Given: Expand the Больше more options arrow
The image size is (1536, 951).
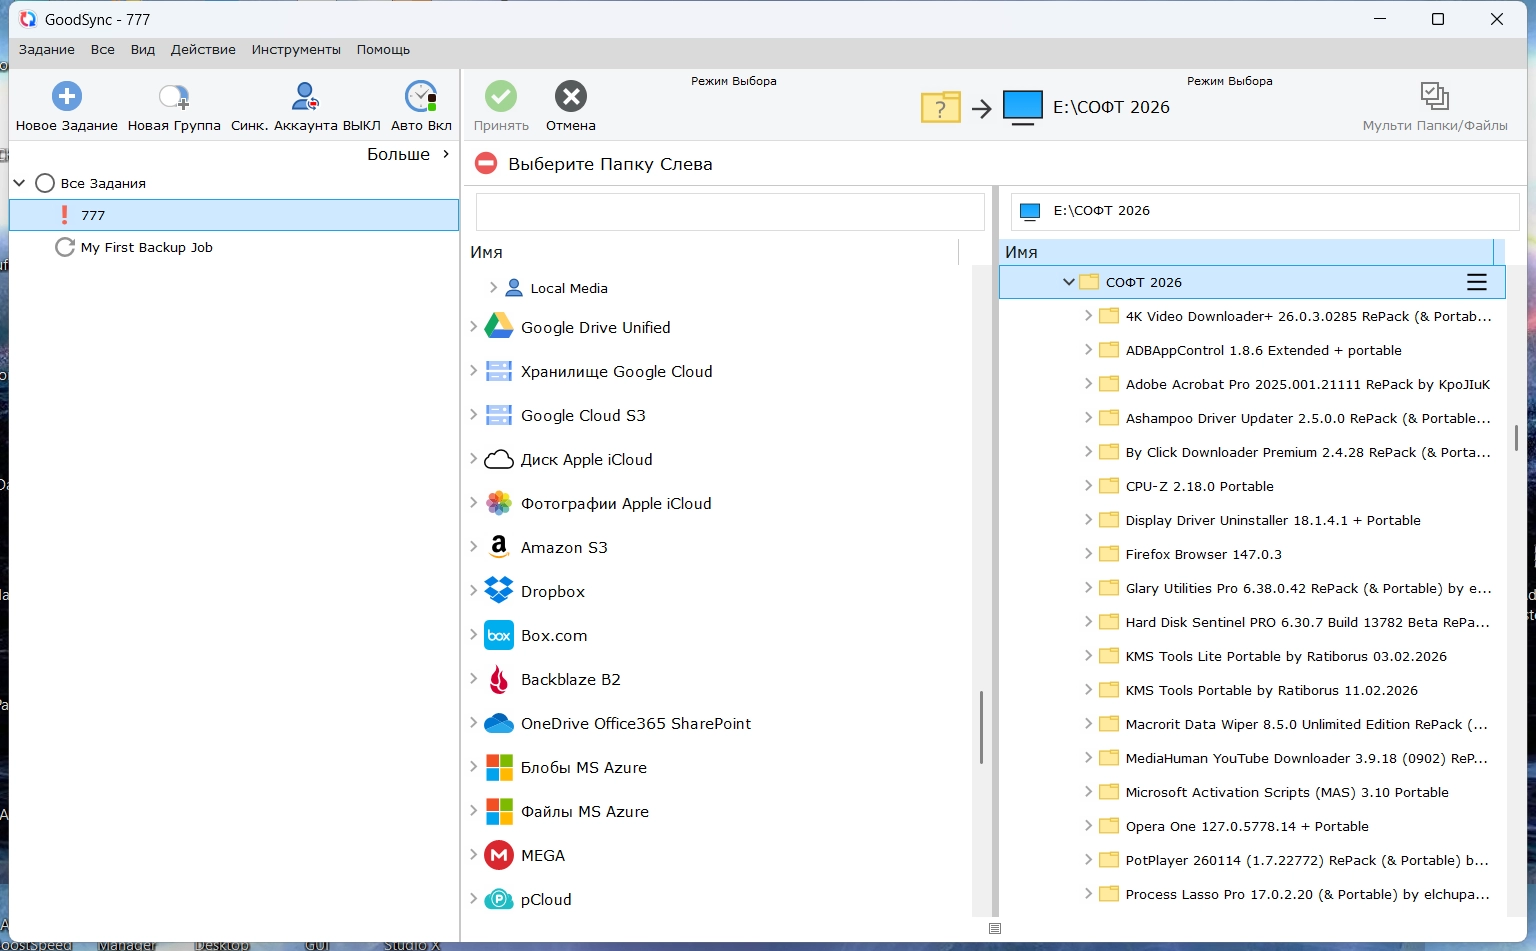Looking at the screenshot, I should [x=446, y=154].
